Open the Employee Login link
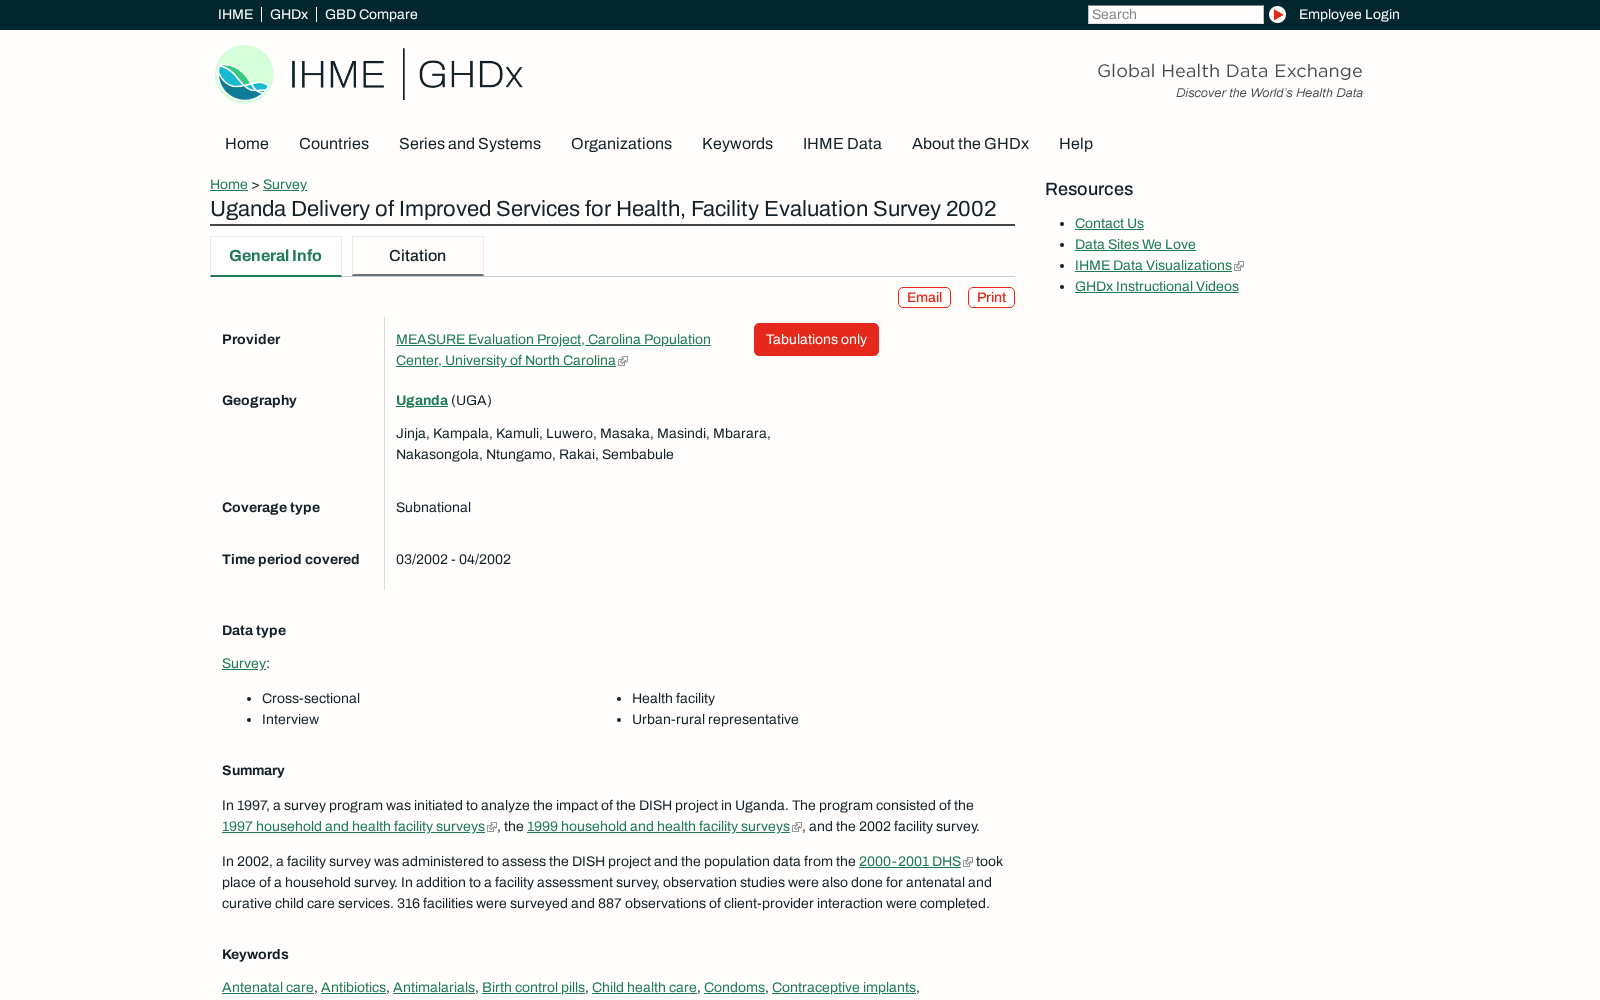The width and height of the screenshot is (1600, 1000). click(x=1349, y=14)
